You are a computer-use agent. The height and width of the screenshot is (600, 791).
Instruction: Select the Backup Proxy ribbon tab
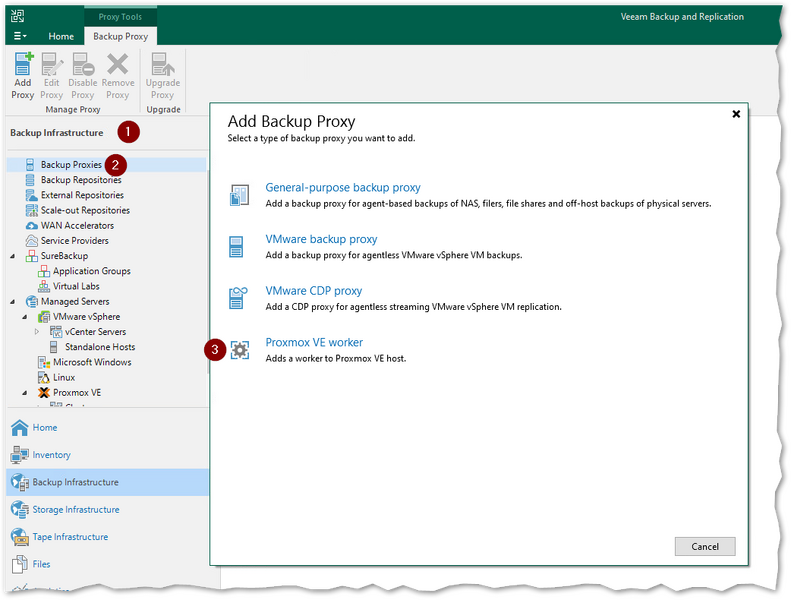(x=120, y=36)
